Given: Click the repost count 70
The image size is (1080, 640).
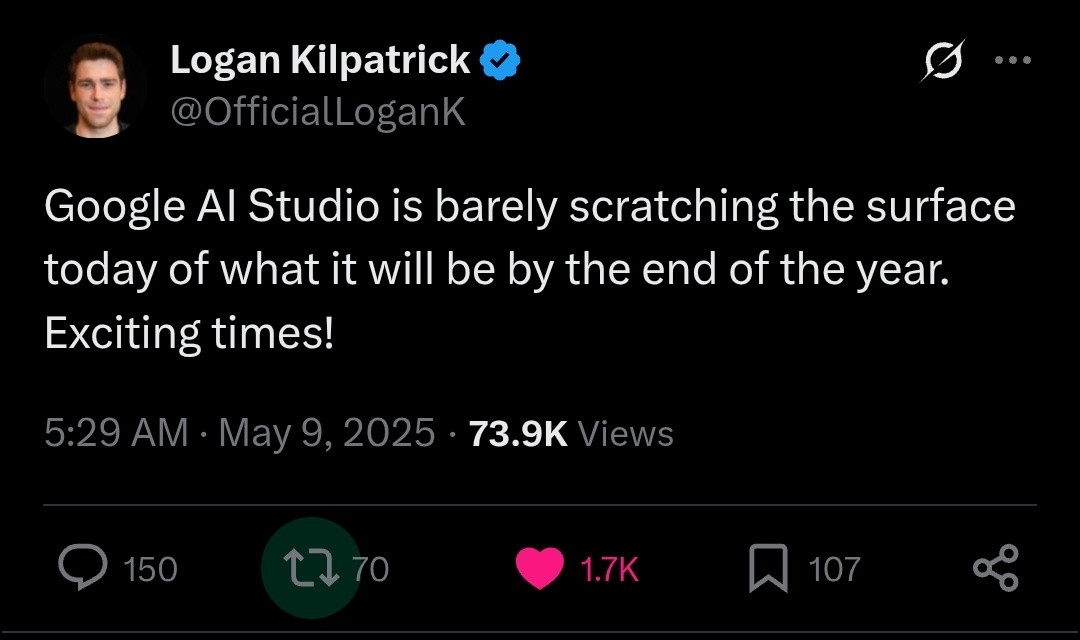Looking at the screenshot, I should pos(371,569).
